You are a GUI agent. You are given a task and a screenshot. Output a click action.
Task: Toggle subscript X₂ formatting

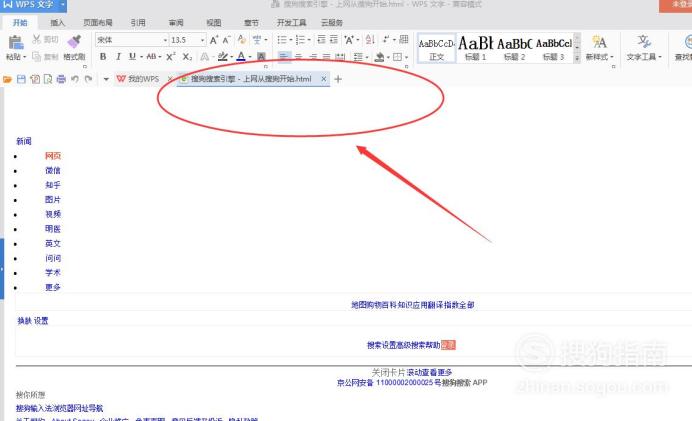(187, 56)
